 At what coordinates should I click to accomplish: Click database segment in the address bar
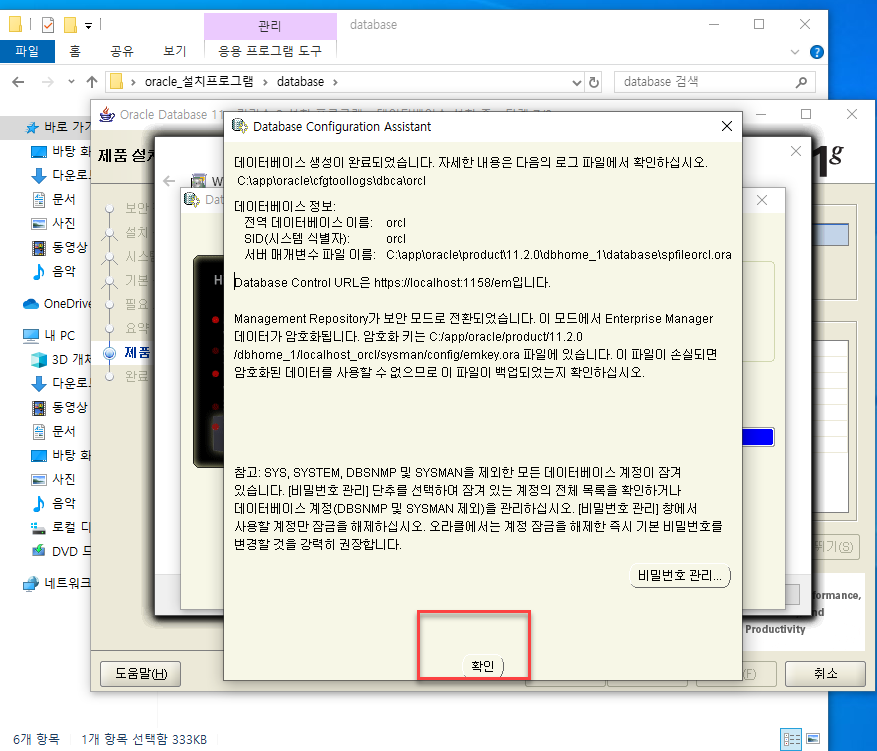[300, 82]
